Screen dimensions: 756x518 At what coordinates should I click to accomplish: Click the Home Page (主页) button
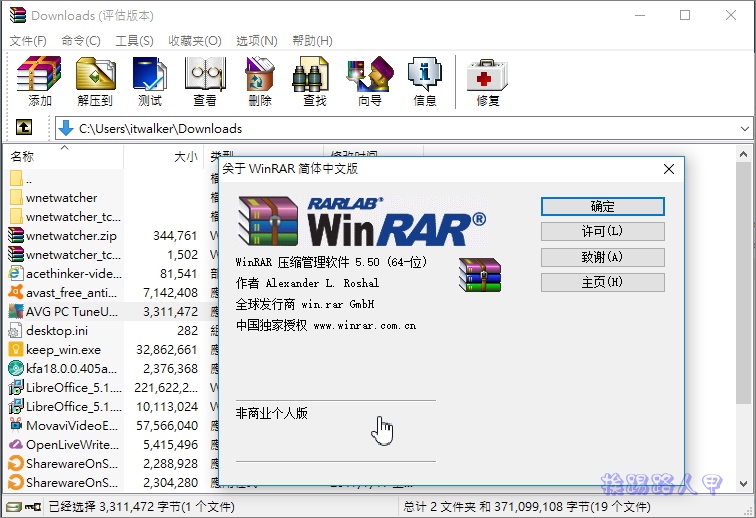[603, 282]
